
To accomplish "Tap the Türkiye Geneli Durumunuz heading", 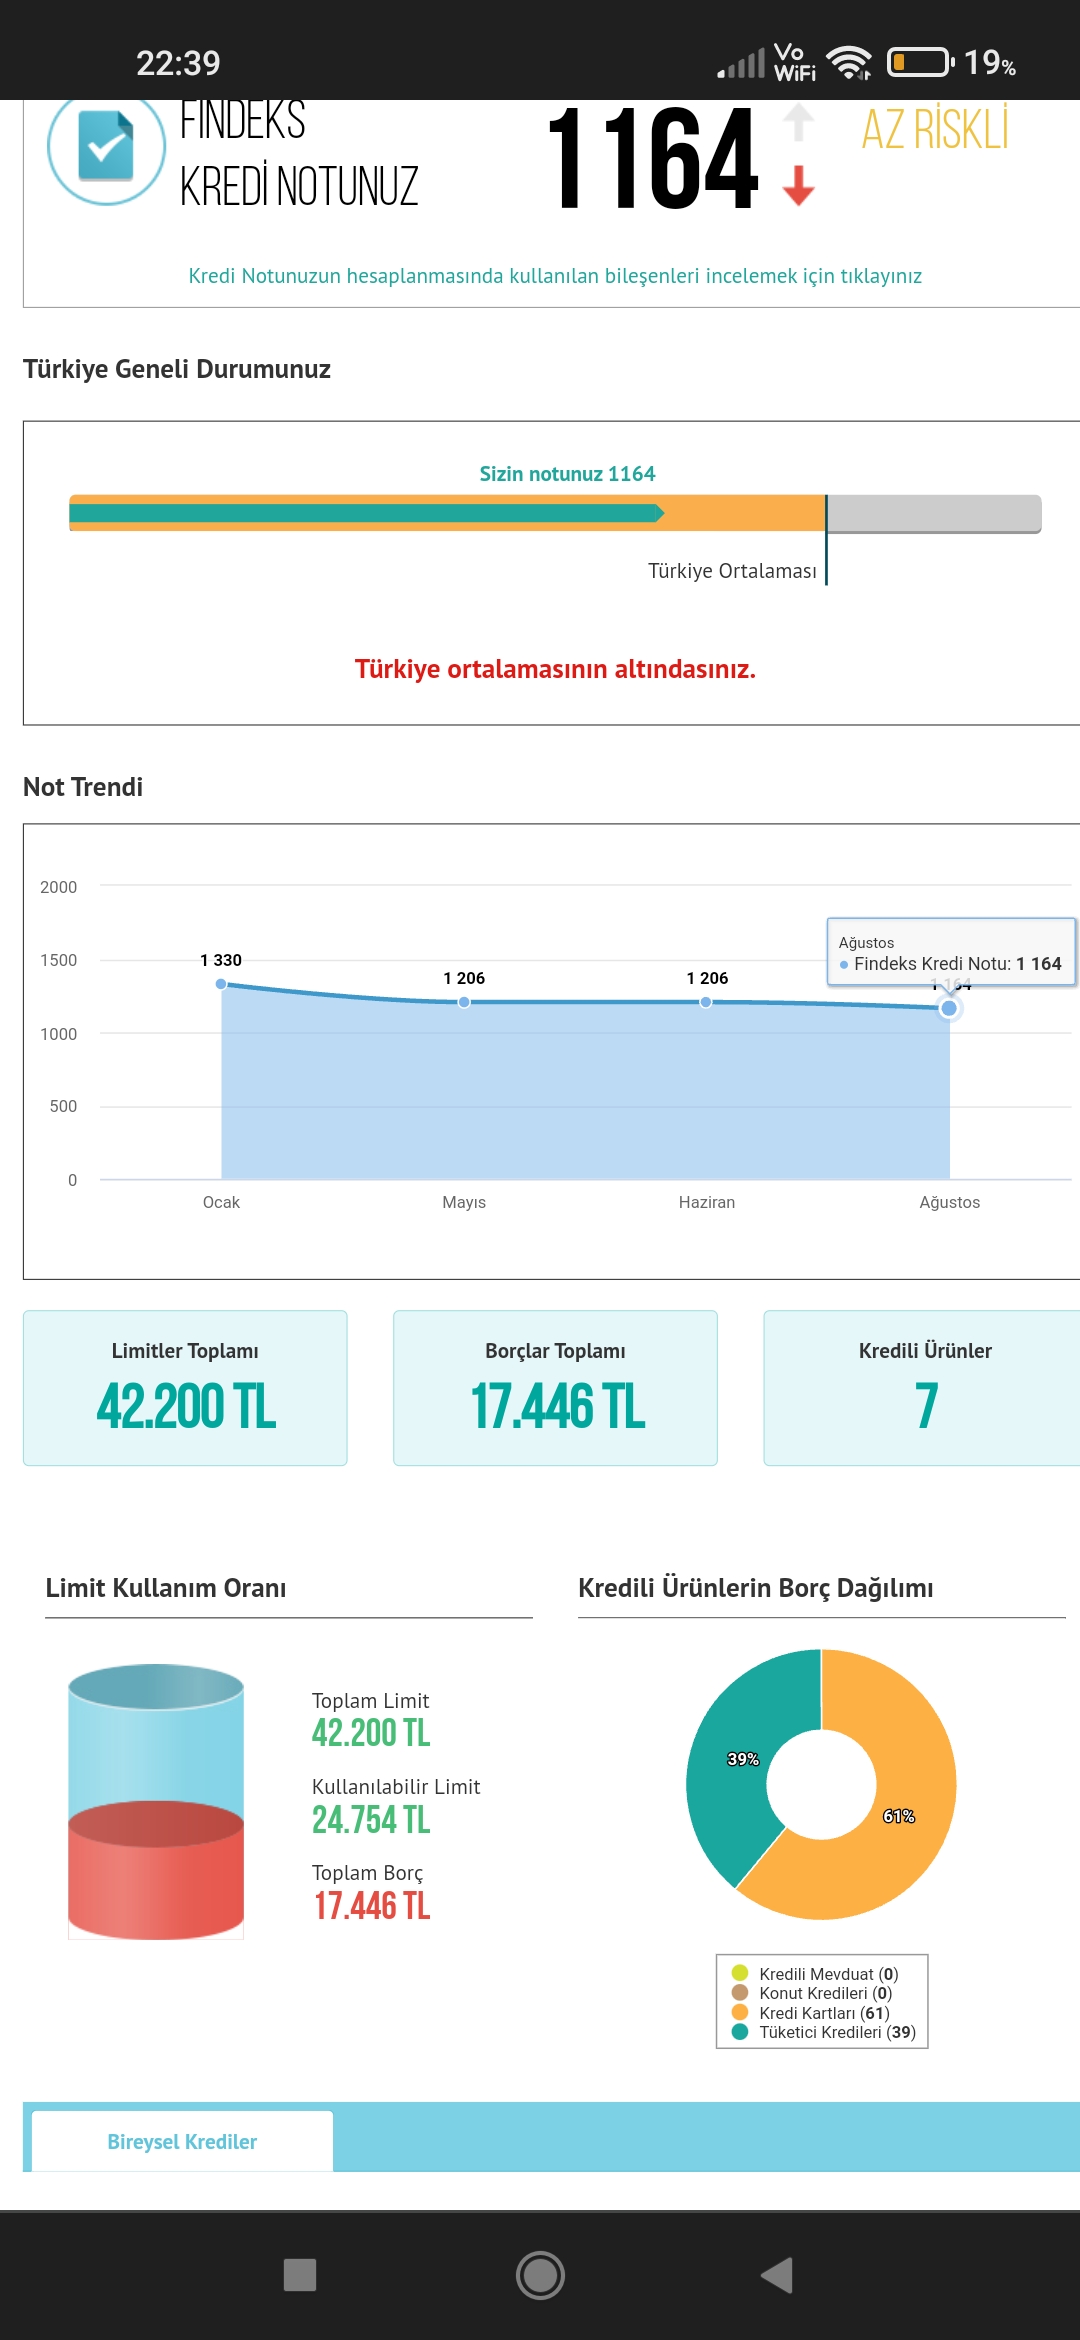I will pyautogui.click(x=177, y=369).
